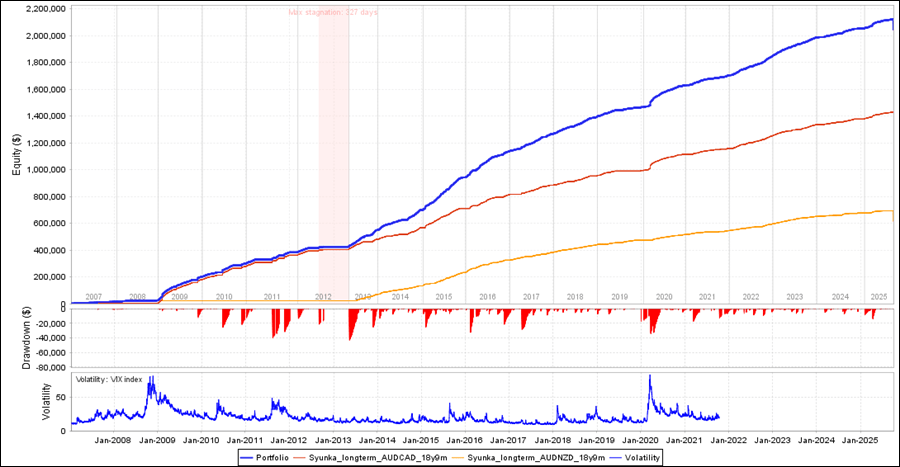Click the Drawdown ($) axis title
Viewport: 900px width, 467px height.
click(24, 337)
